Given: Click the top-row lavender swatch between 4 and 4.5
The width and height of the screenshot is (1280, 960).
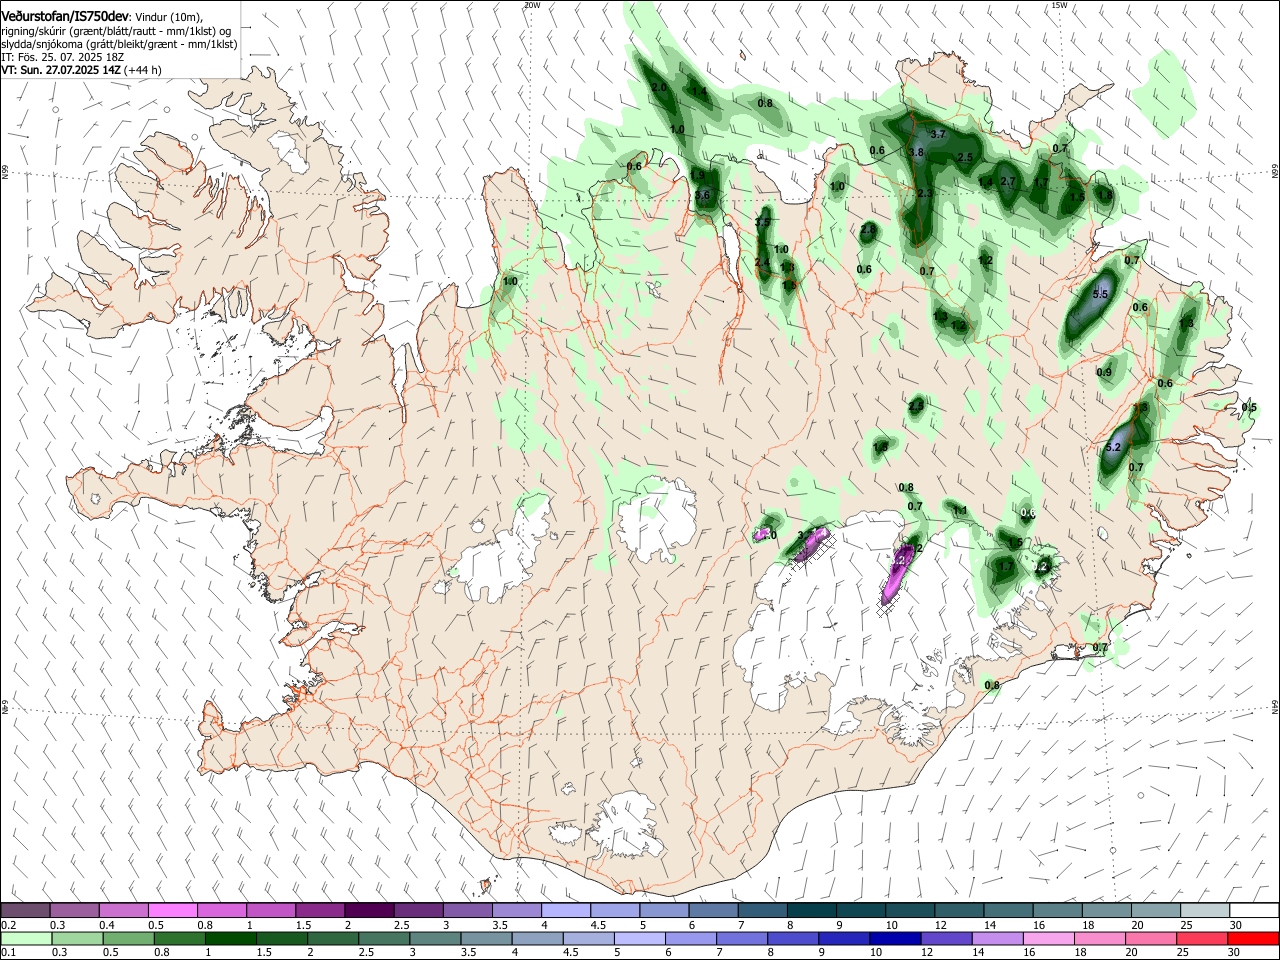Looking at the screenshot, I should 566,911.
